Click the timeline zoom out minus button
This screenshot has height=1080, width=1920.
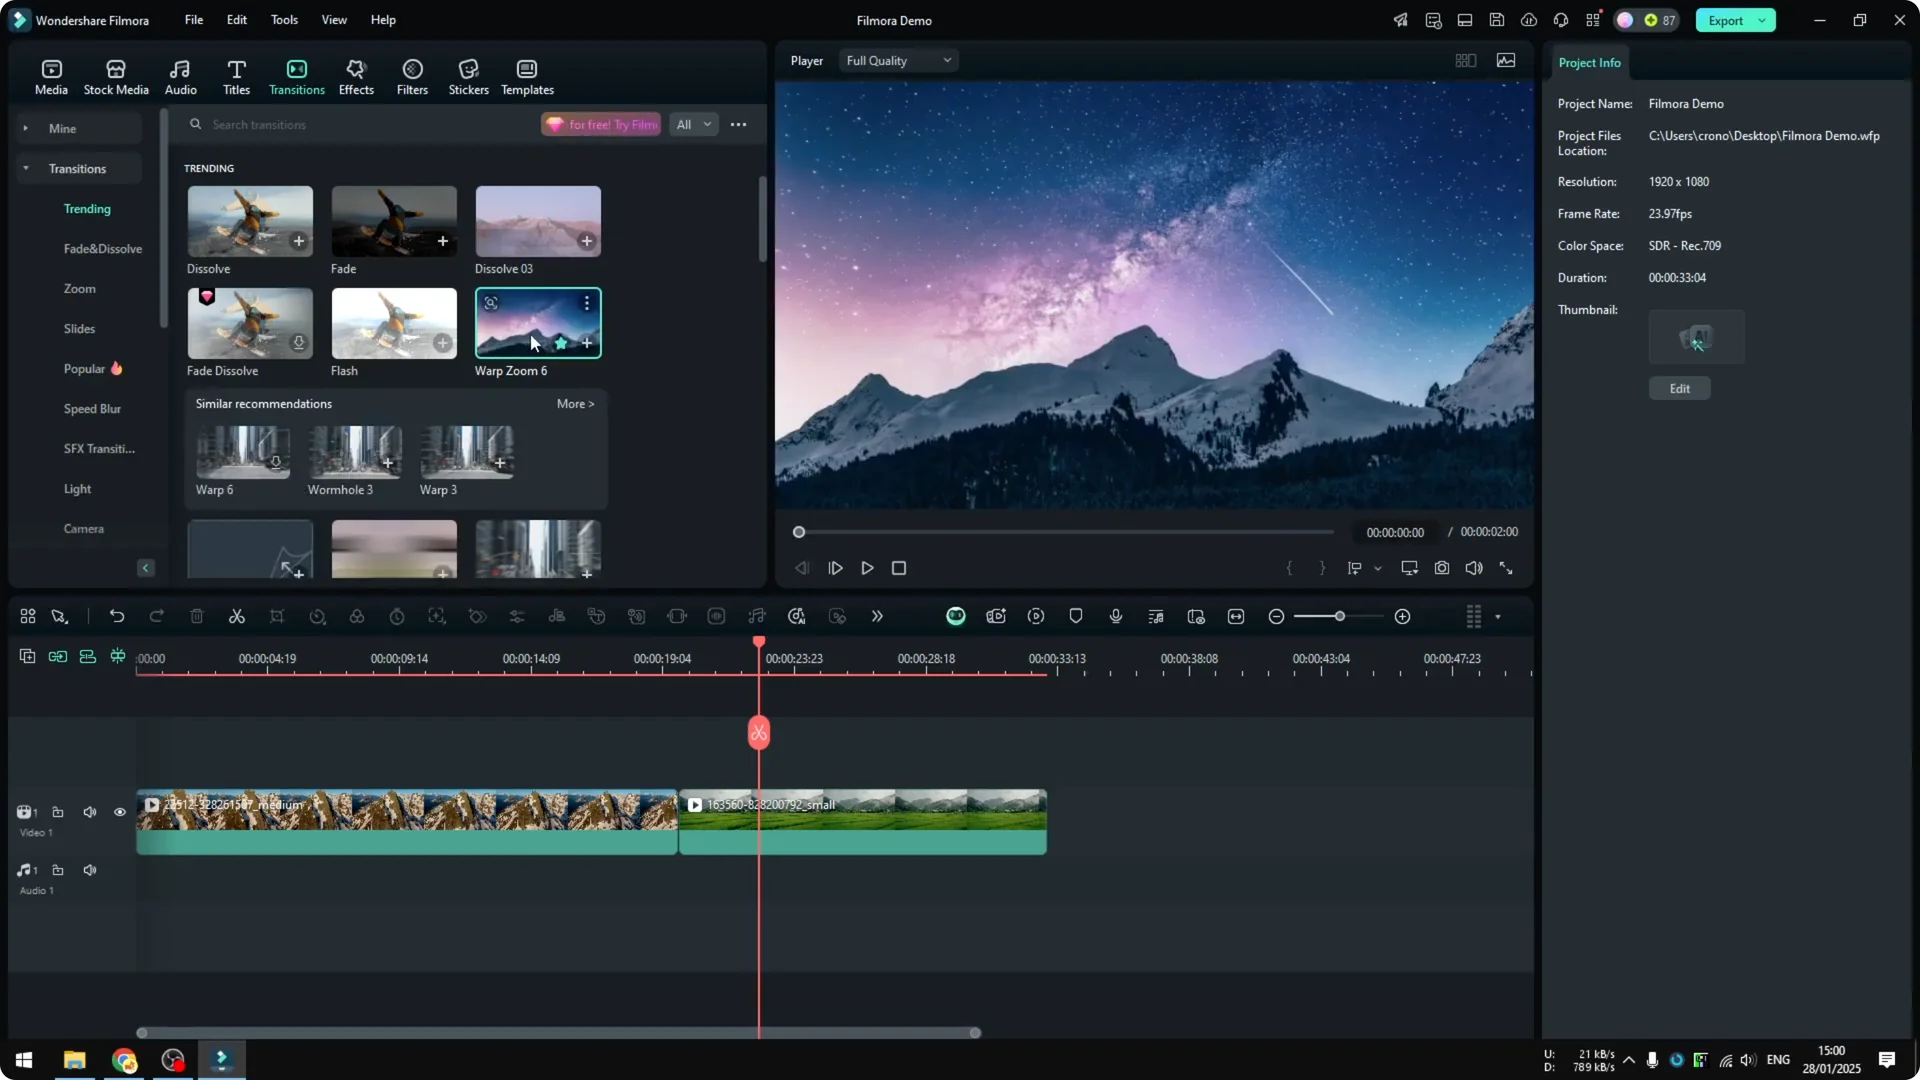[x=1276, y=617]
